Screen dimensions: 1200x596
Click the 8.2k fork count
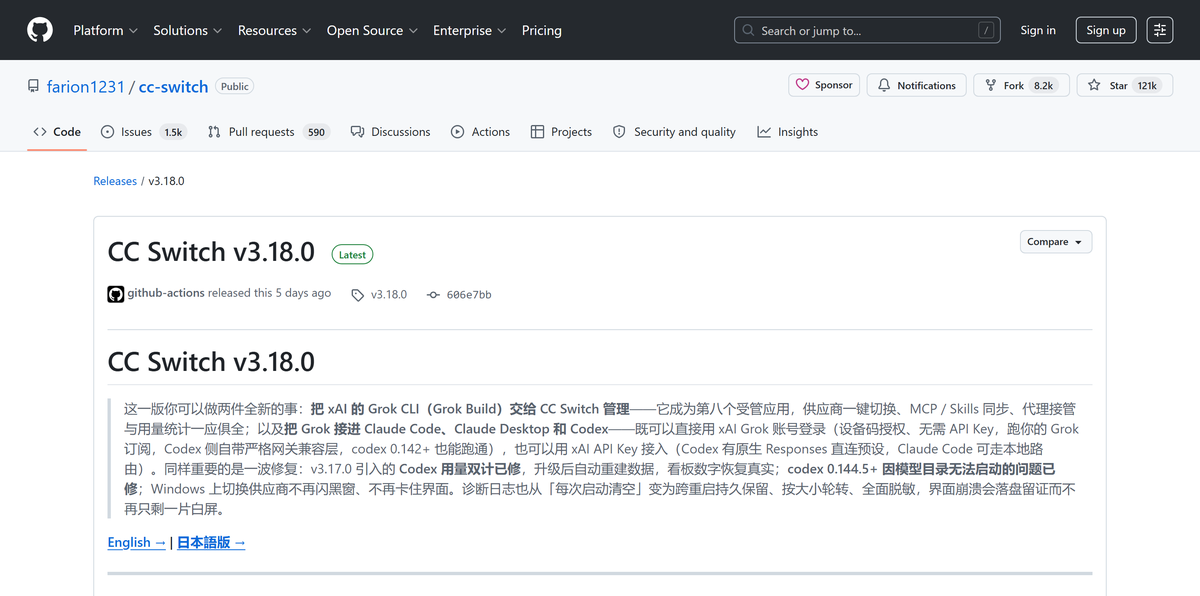point(1044,86)
